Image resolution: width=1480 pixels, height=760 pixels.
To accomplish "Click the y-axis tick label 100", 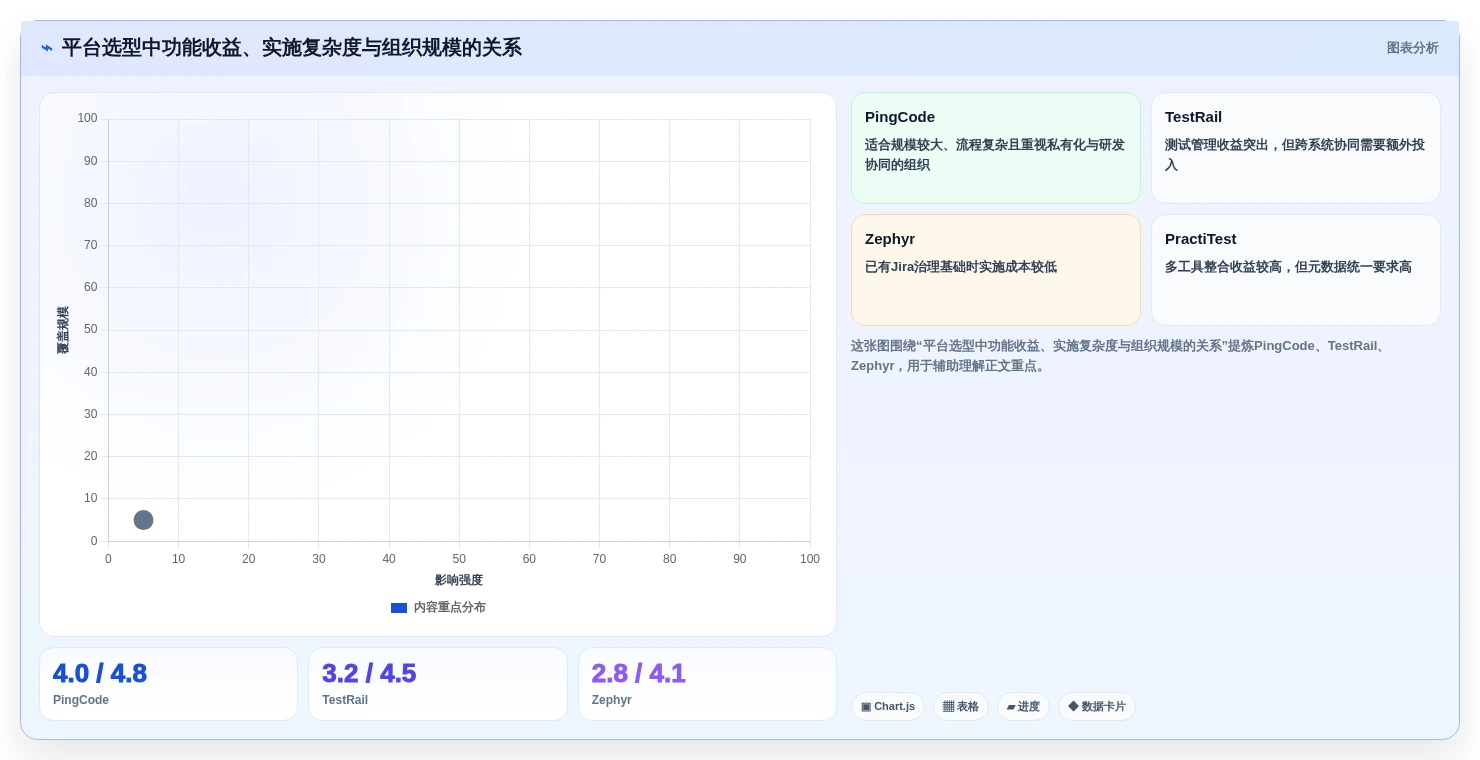I will click(87, 118).
